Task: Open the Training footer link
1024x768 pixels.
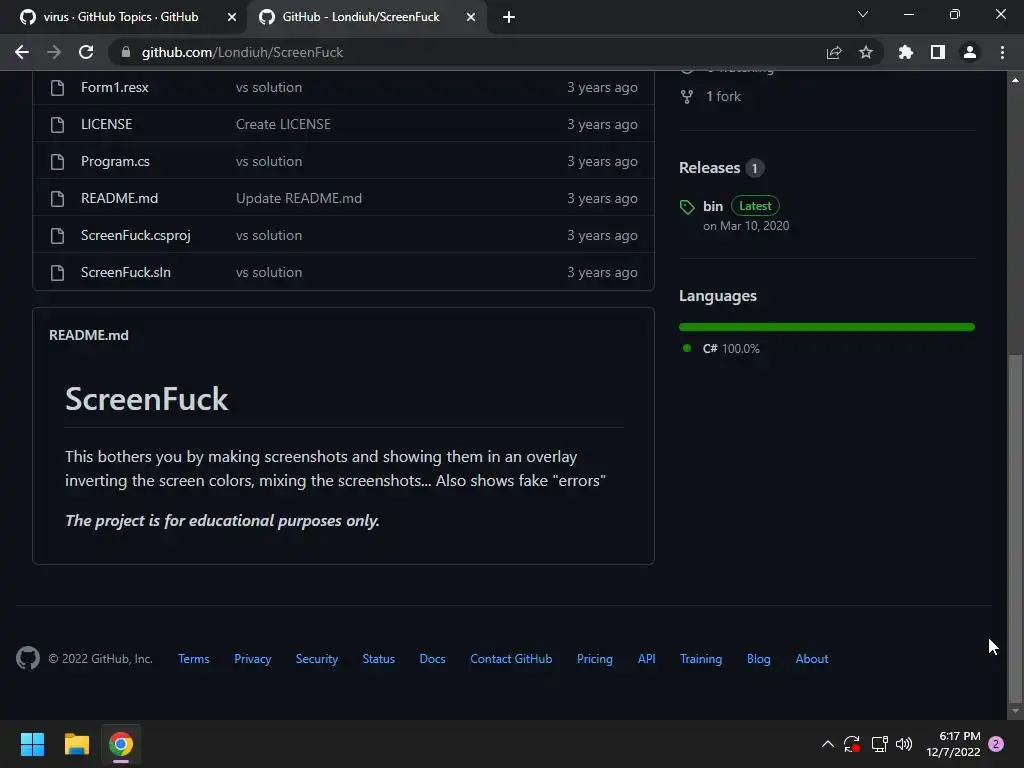Action: coord(701,659)
